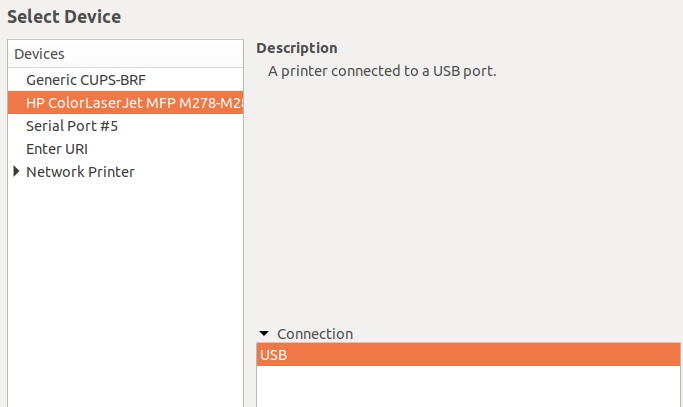Choose Serial Port #5 in Devices

[73, 126]
